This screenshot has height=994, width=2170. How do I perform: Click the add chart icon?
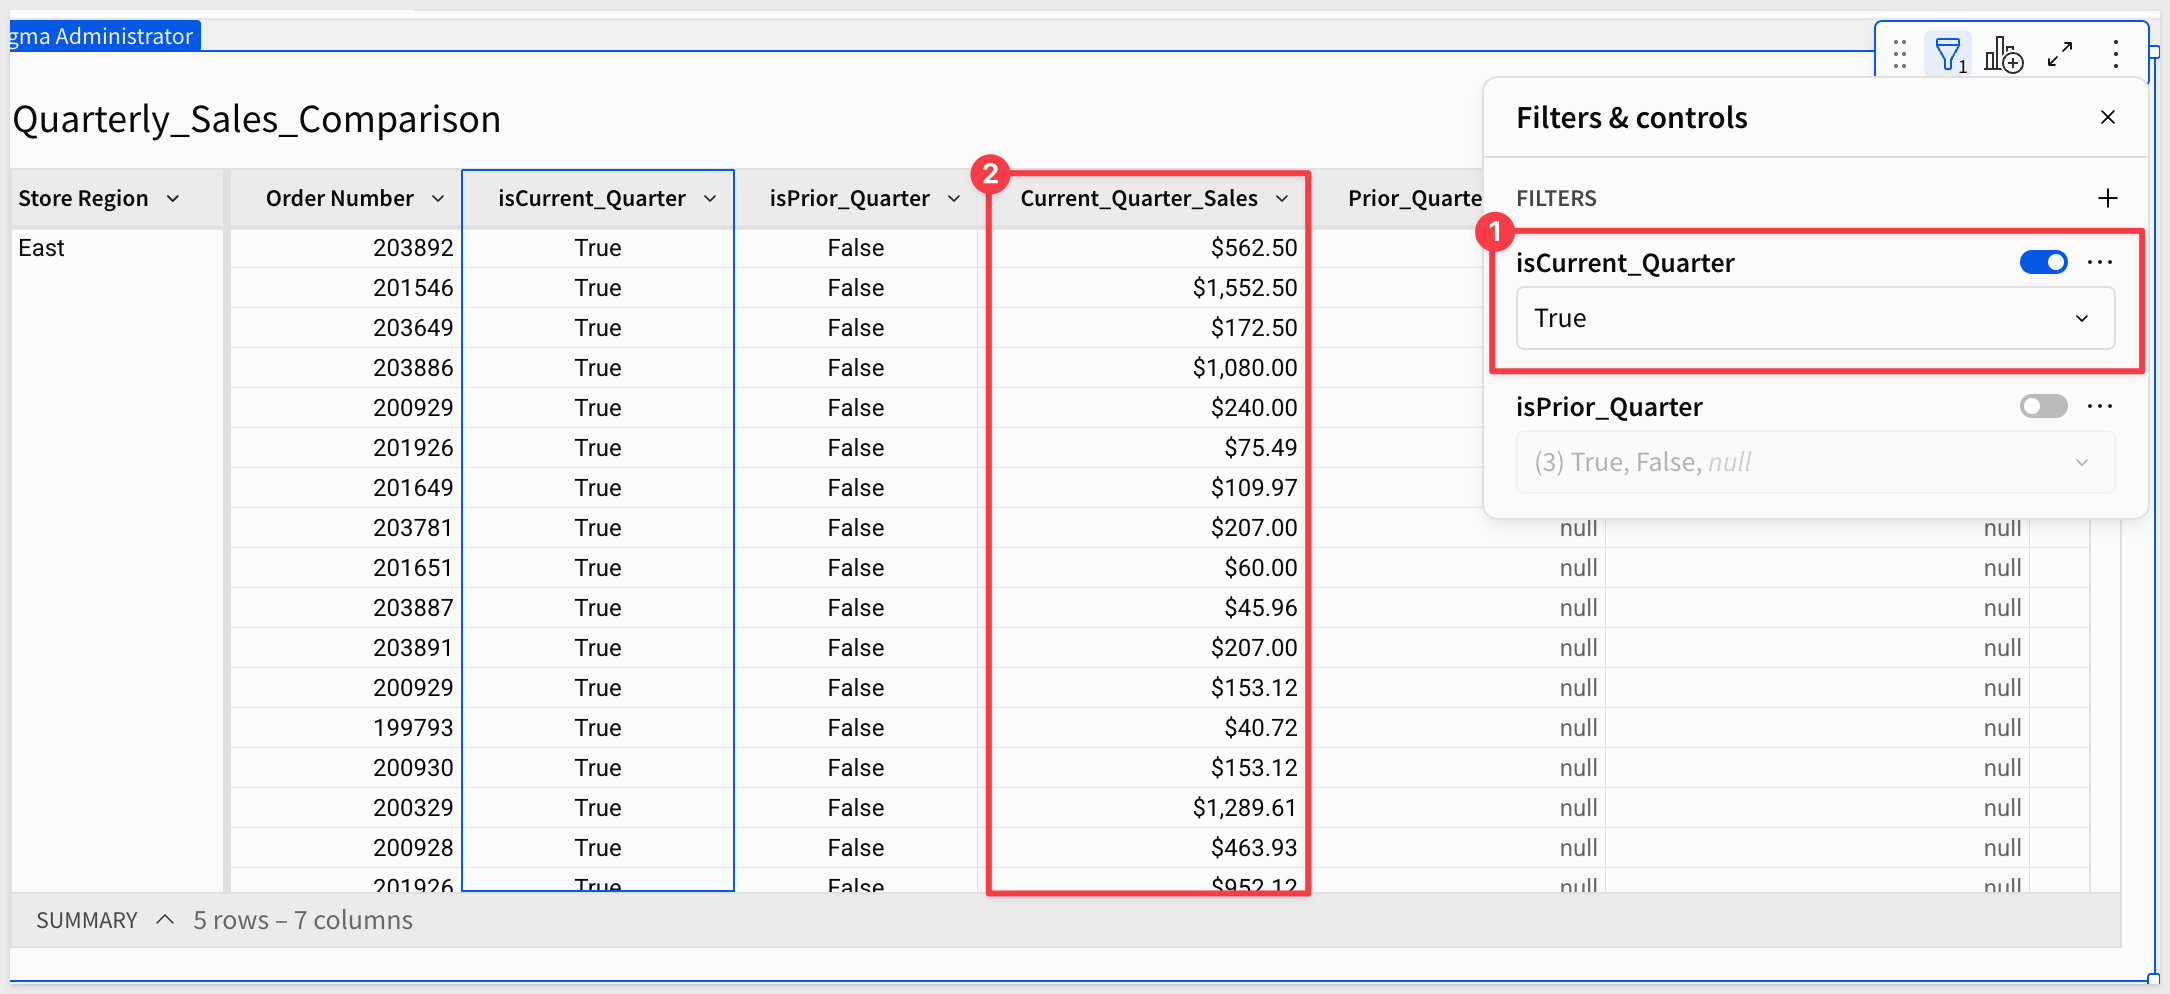[x=2003, y=54]
